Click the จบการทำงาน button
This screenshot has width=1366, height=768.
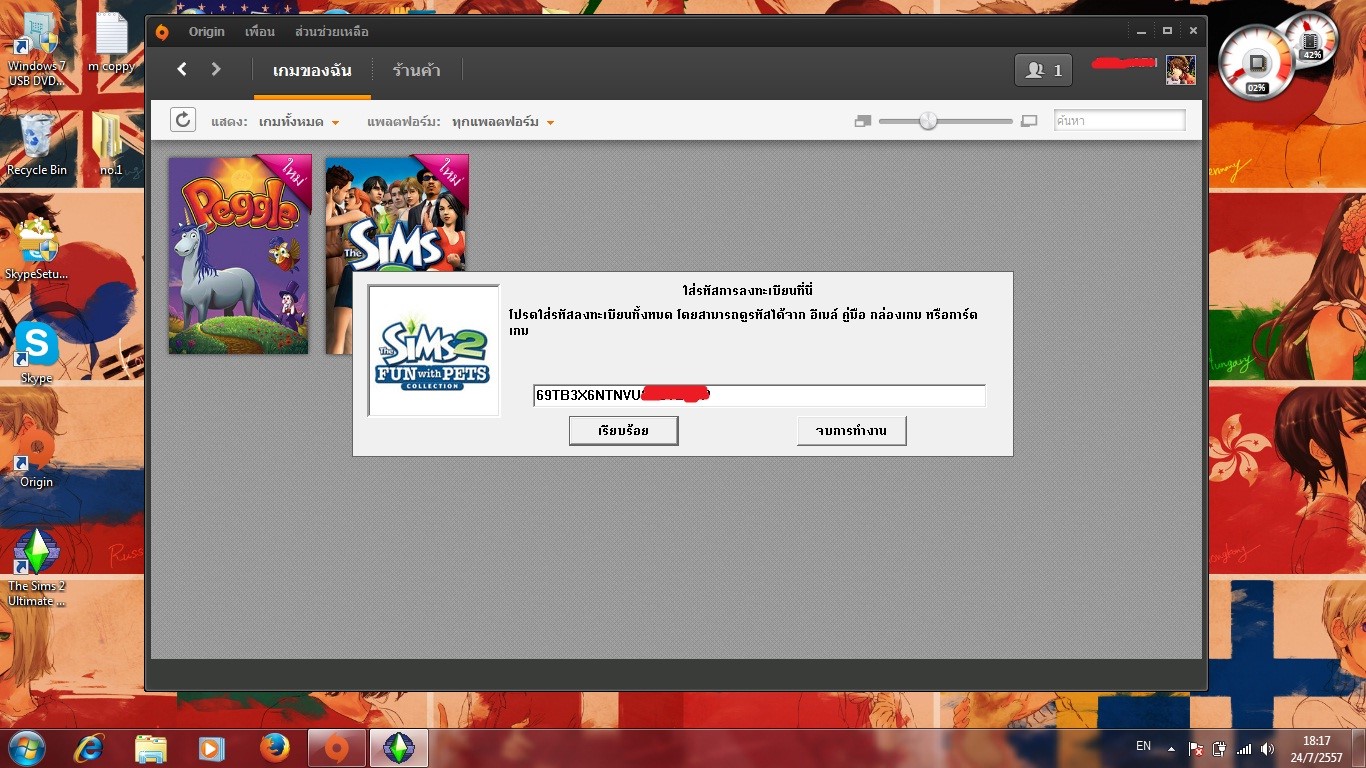click(x=852, y=431)
